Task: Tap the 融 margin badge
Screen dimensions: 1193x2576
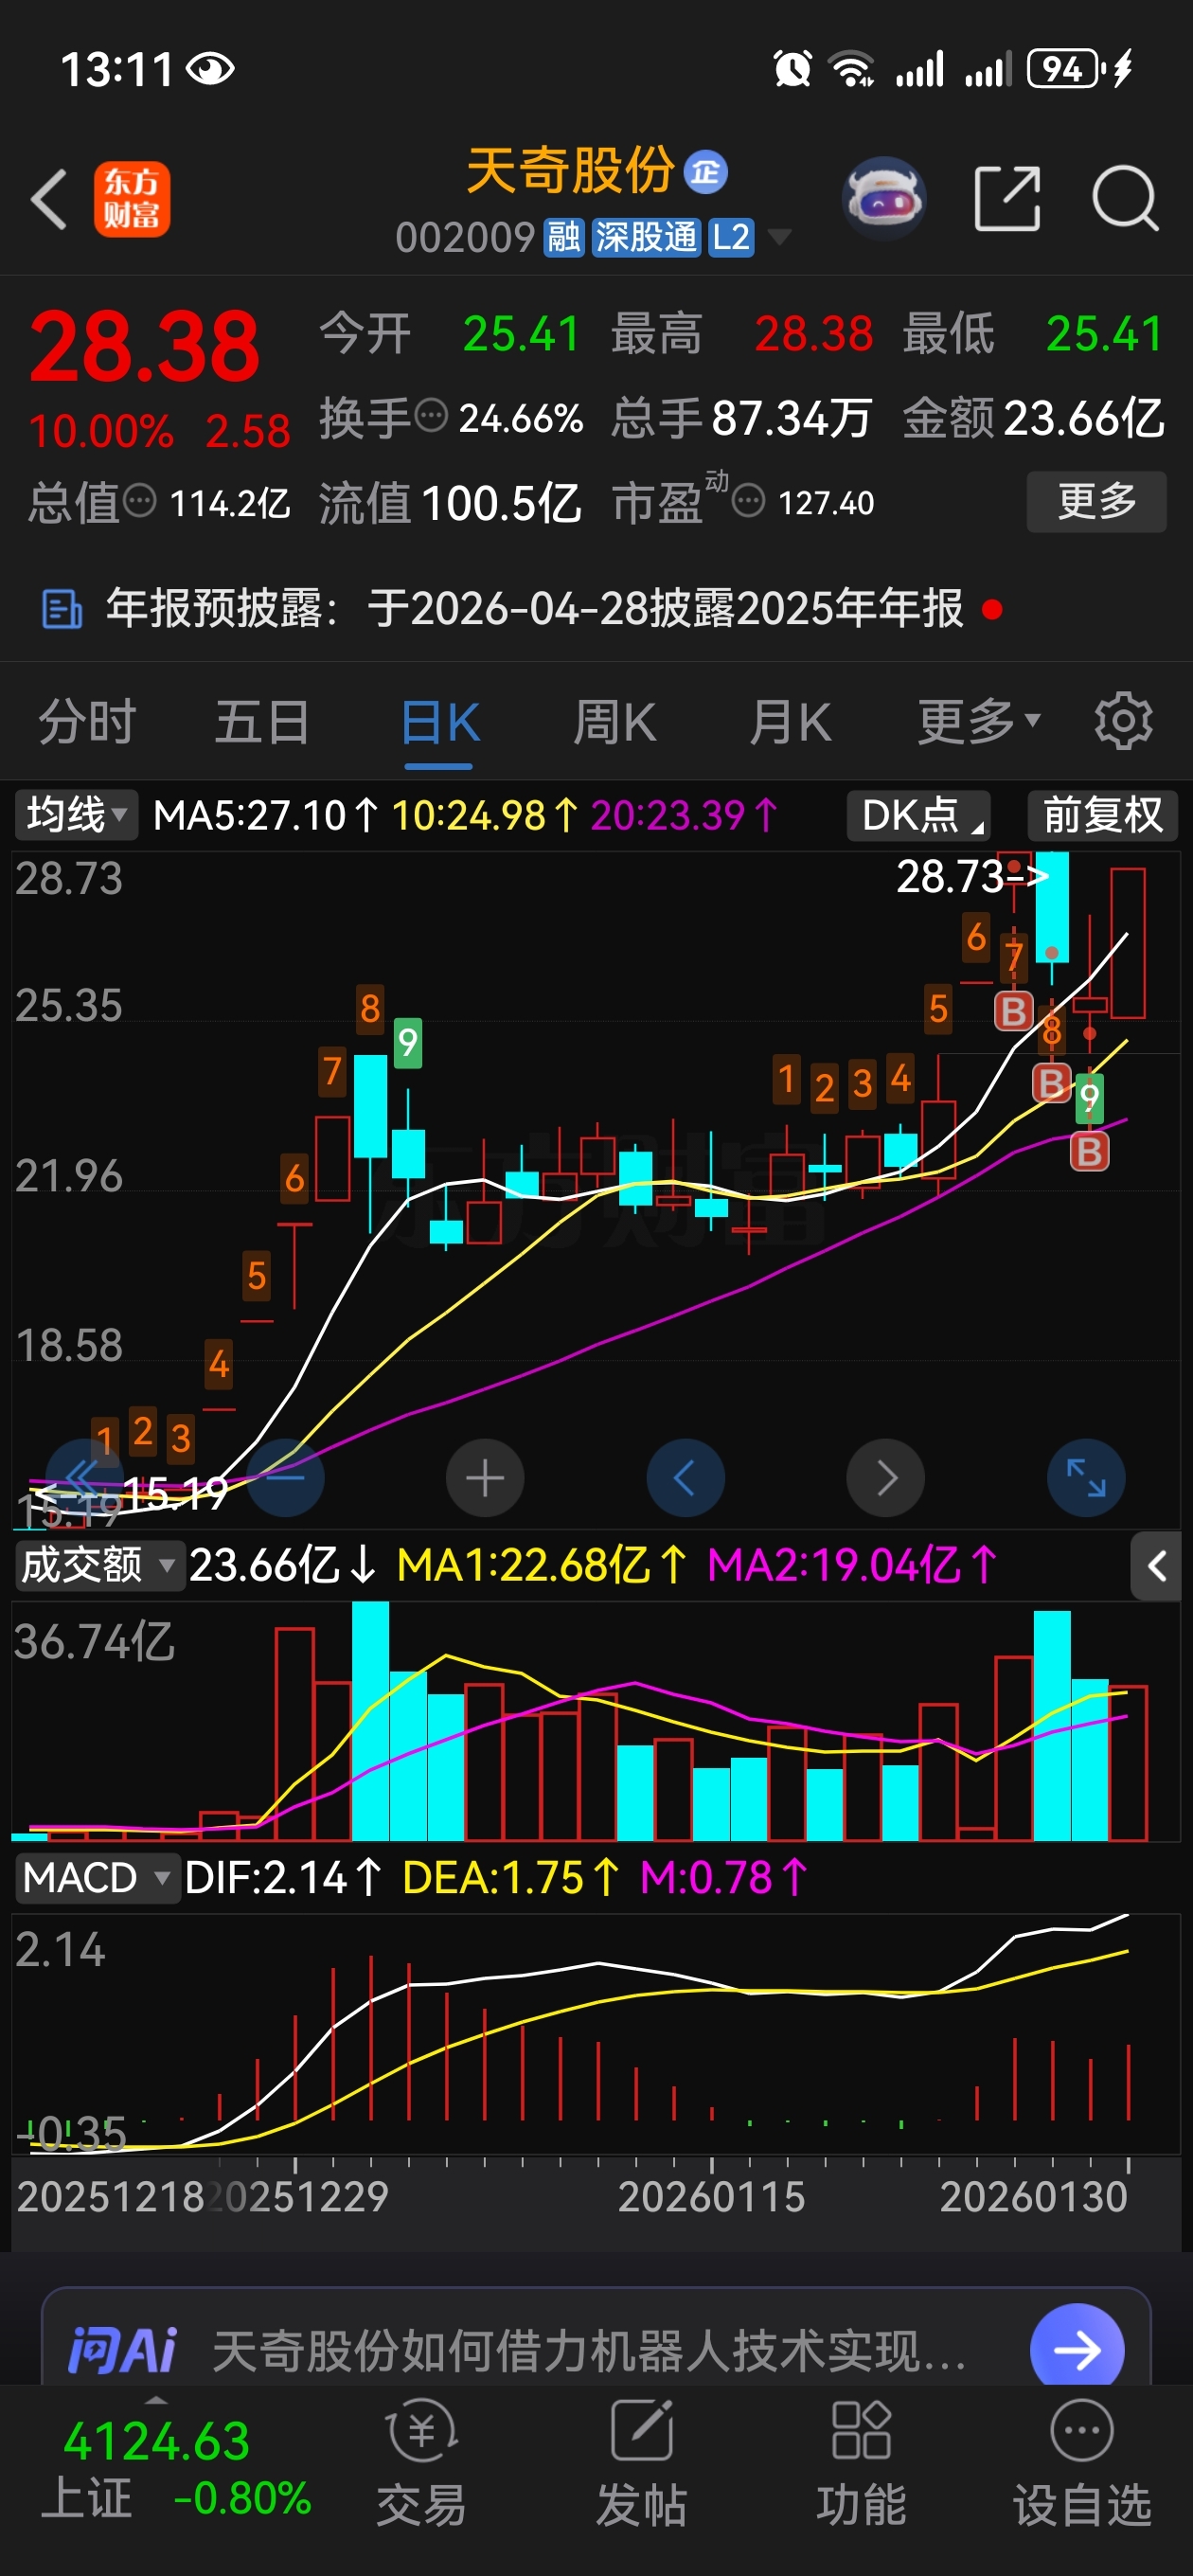Action: pos(563,237)
